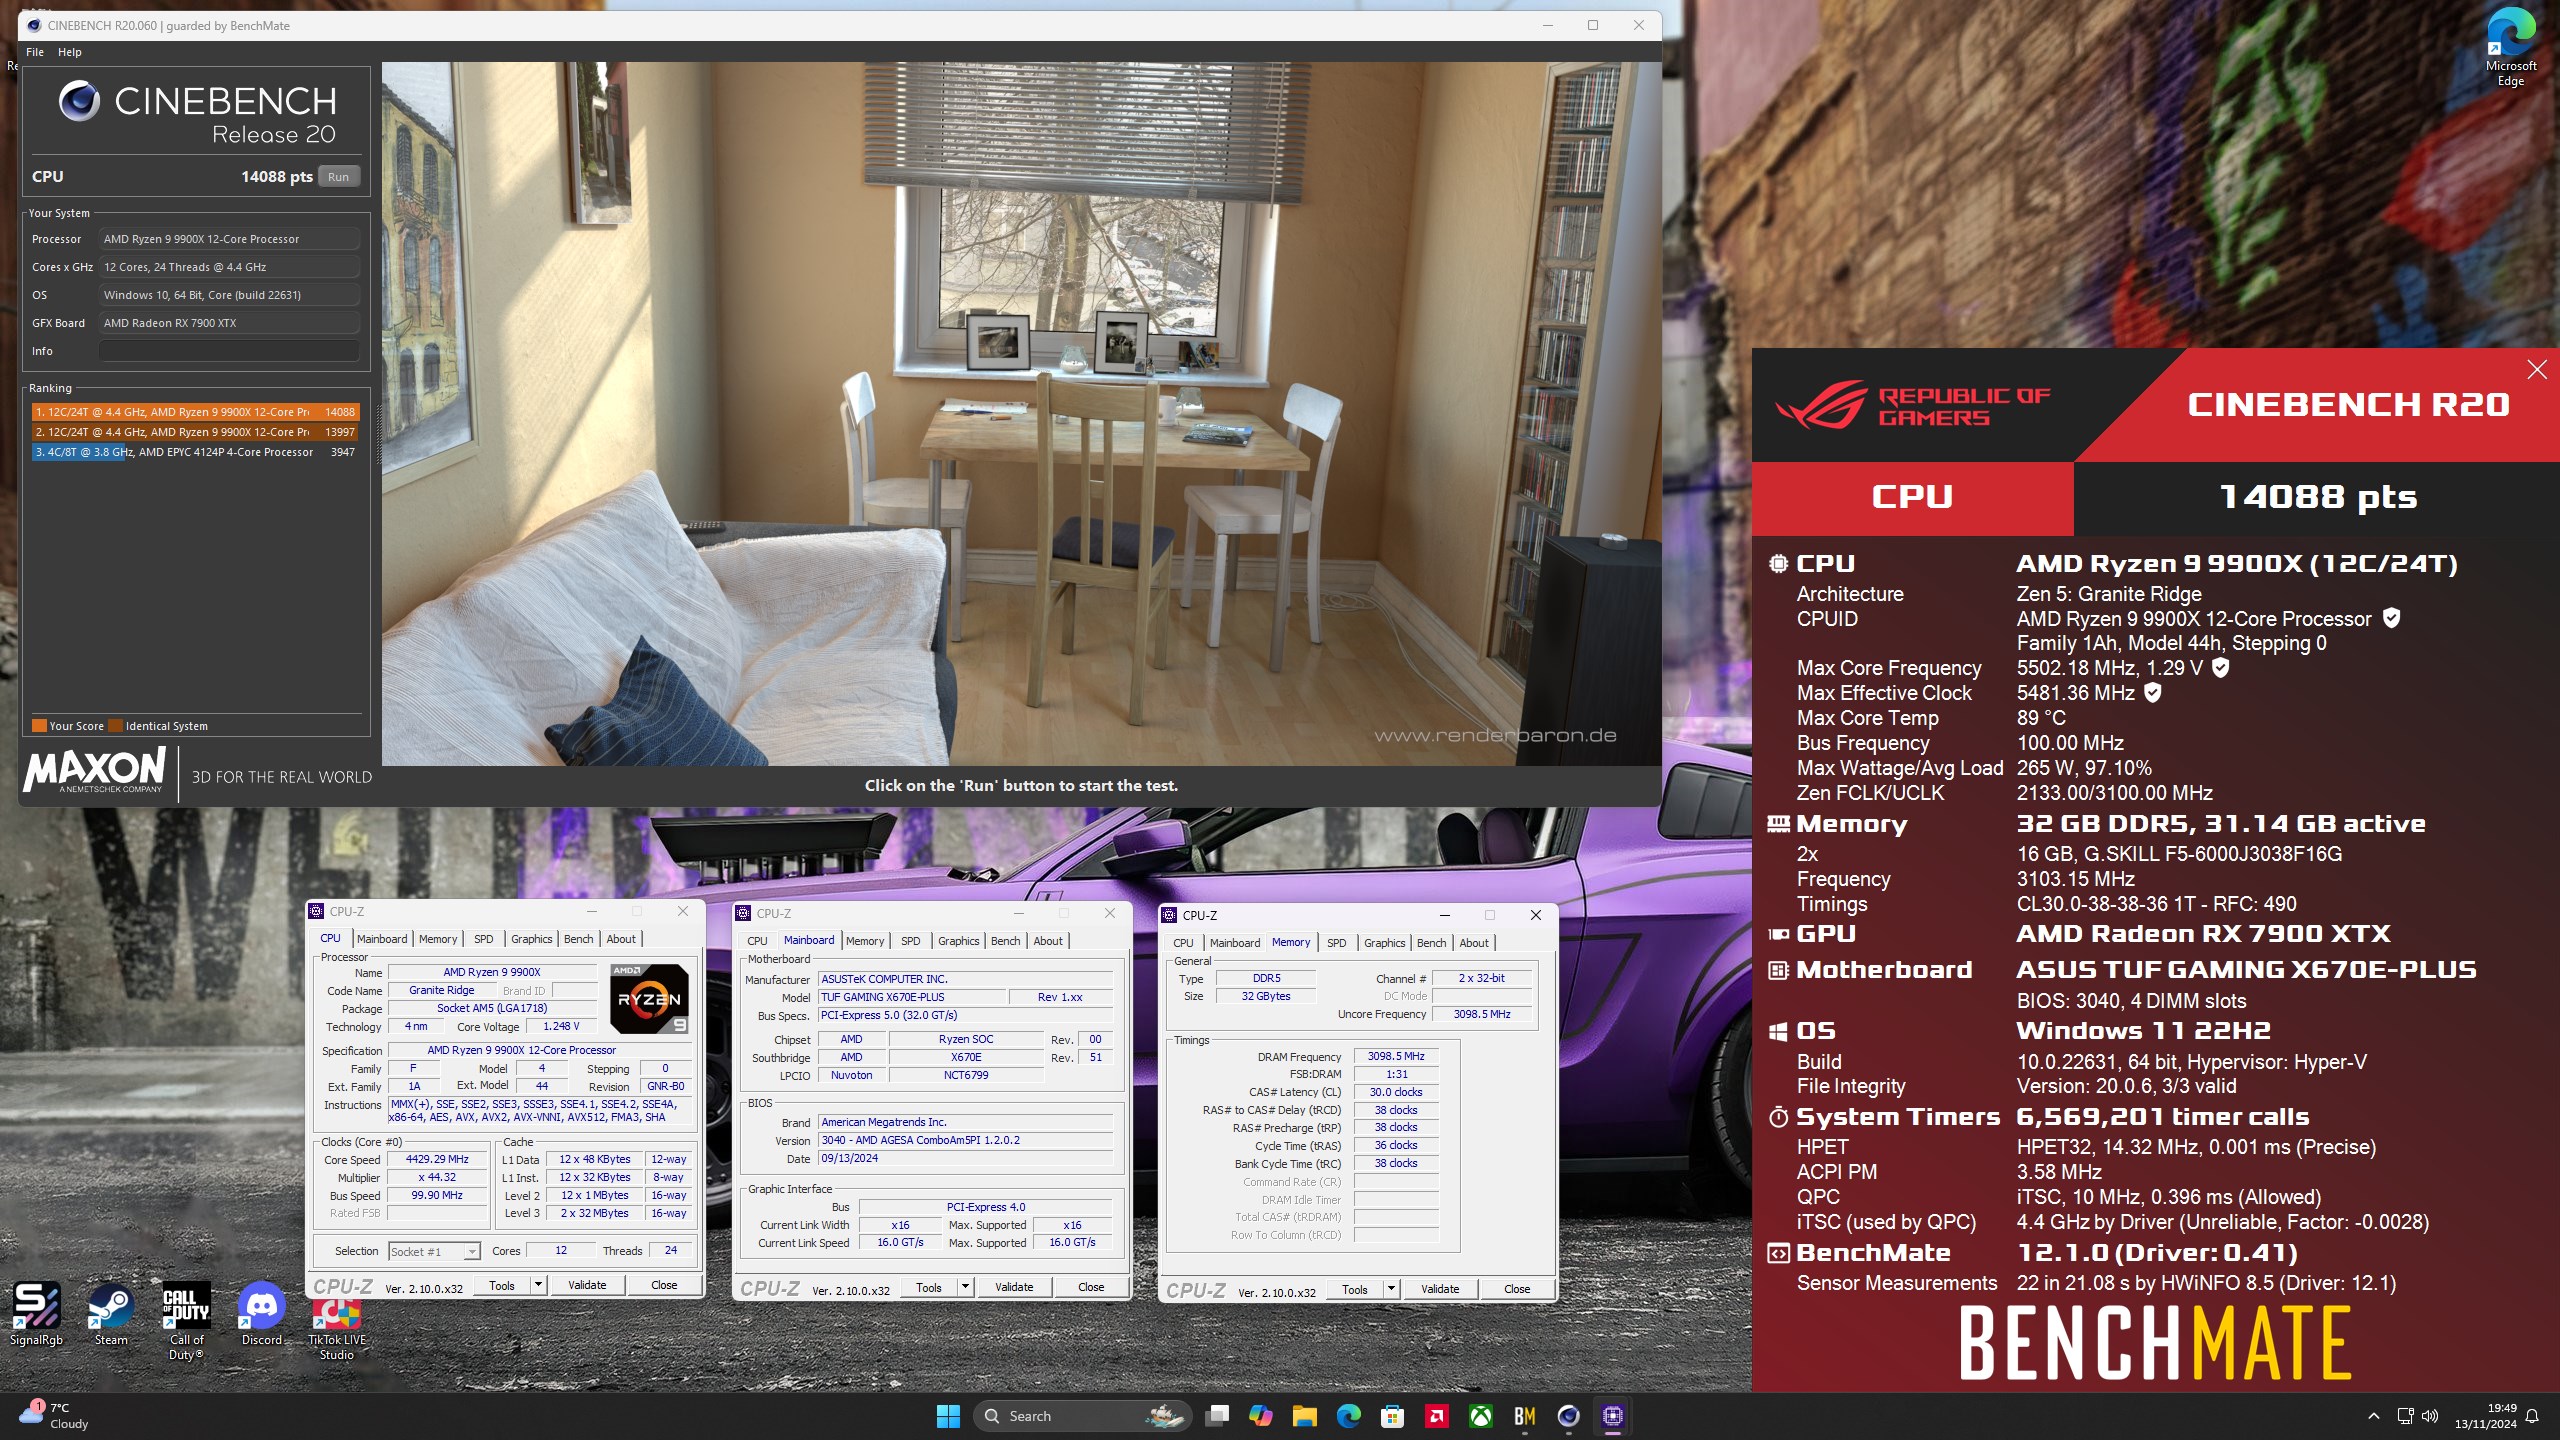Open Graphics tab in right CPU-Z window
Viewport: 2560px width, 1440px height.
click(1385, 943)
